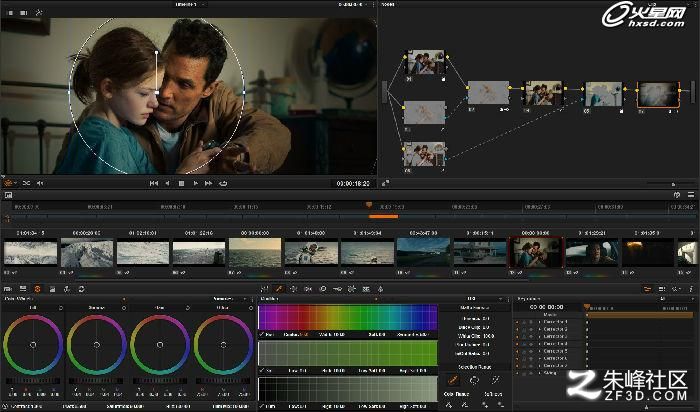Open the Tracker palette
Screen dimensions: 700x412
(308, 289)
